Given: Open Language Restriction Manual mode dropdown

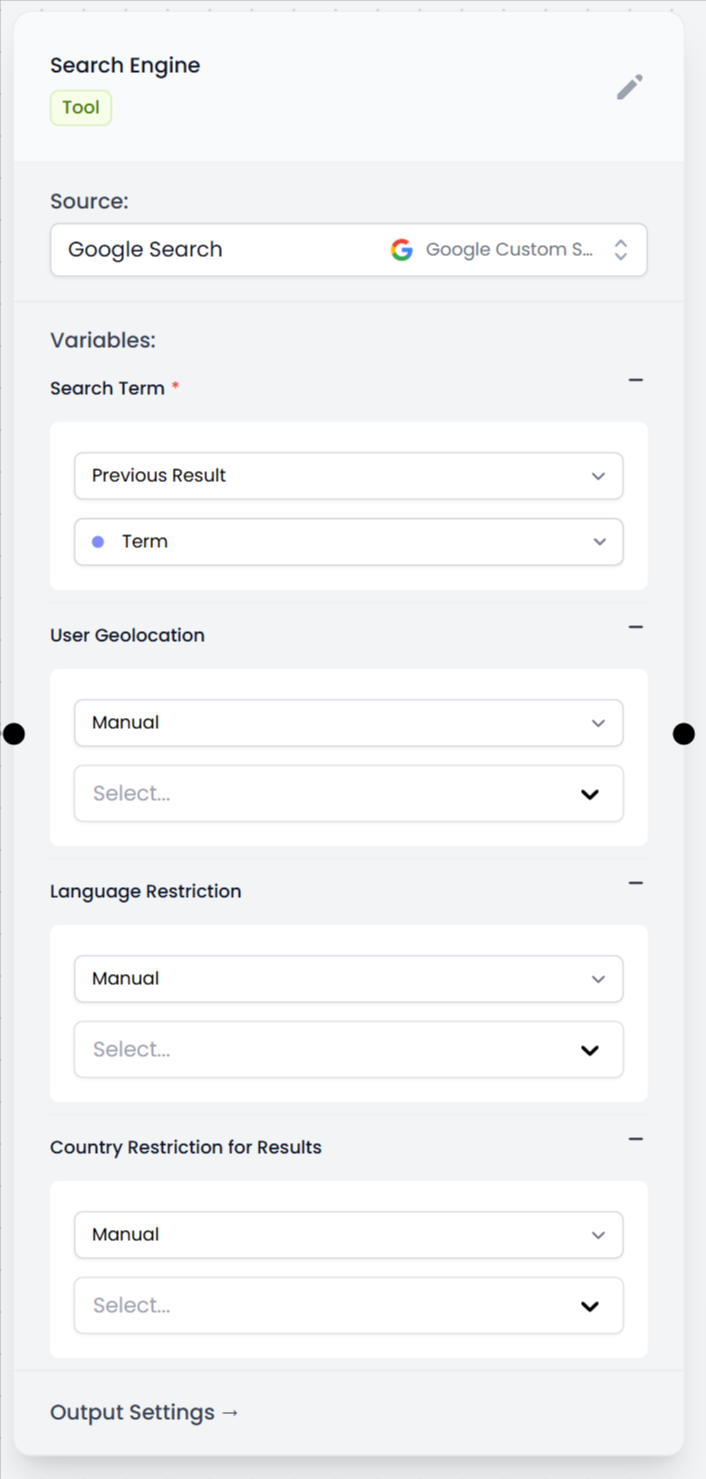Looking at the screenshot, I should point(348,979).
